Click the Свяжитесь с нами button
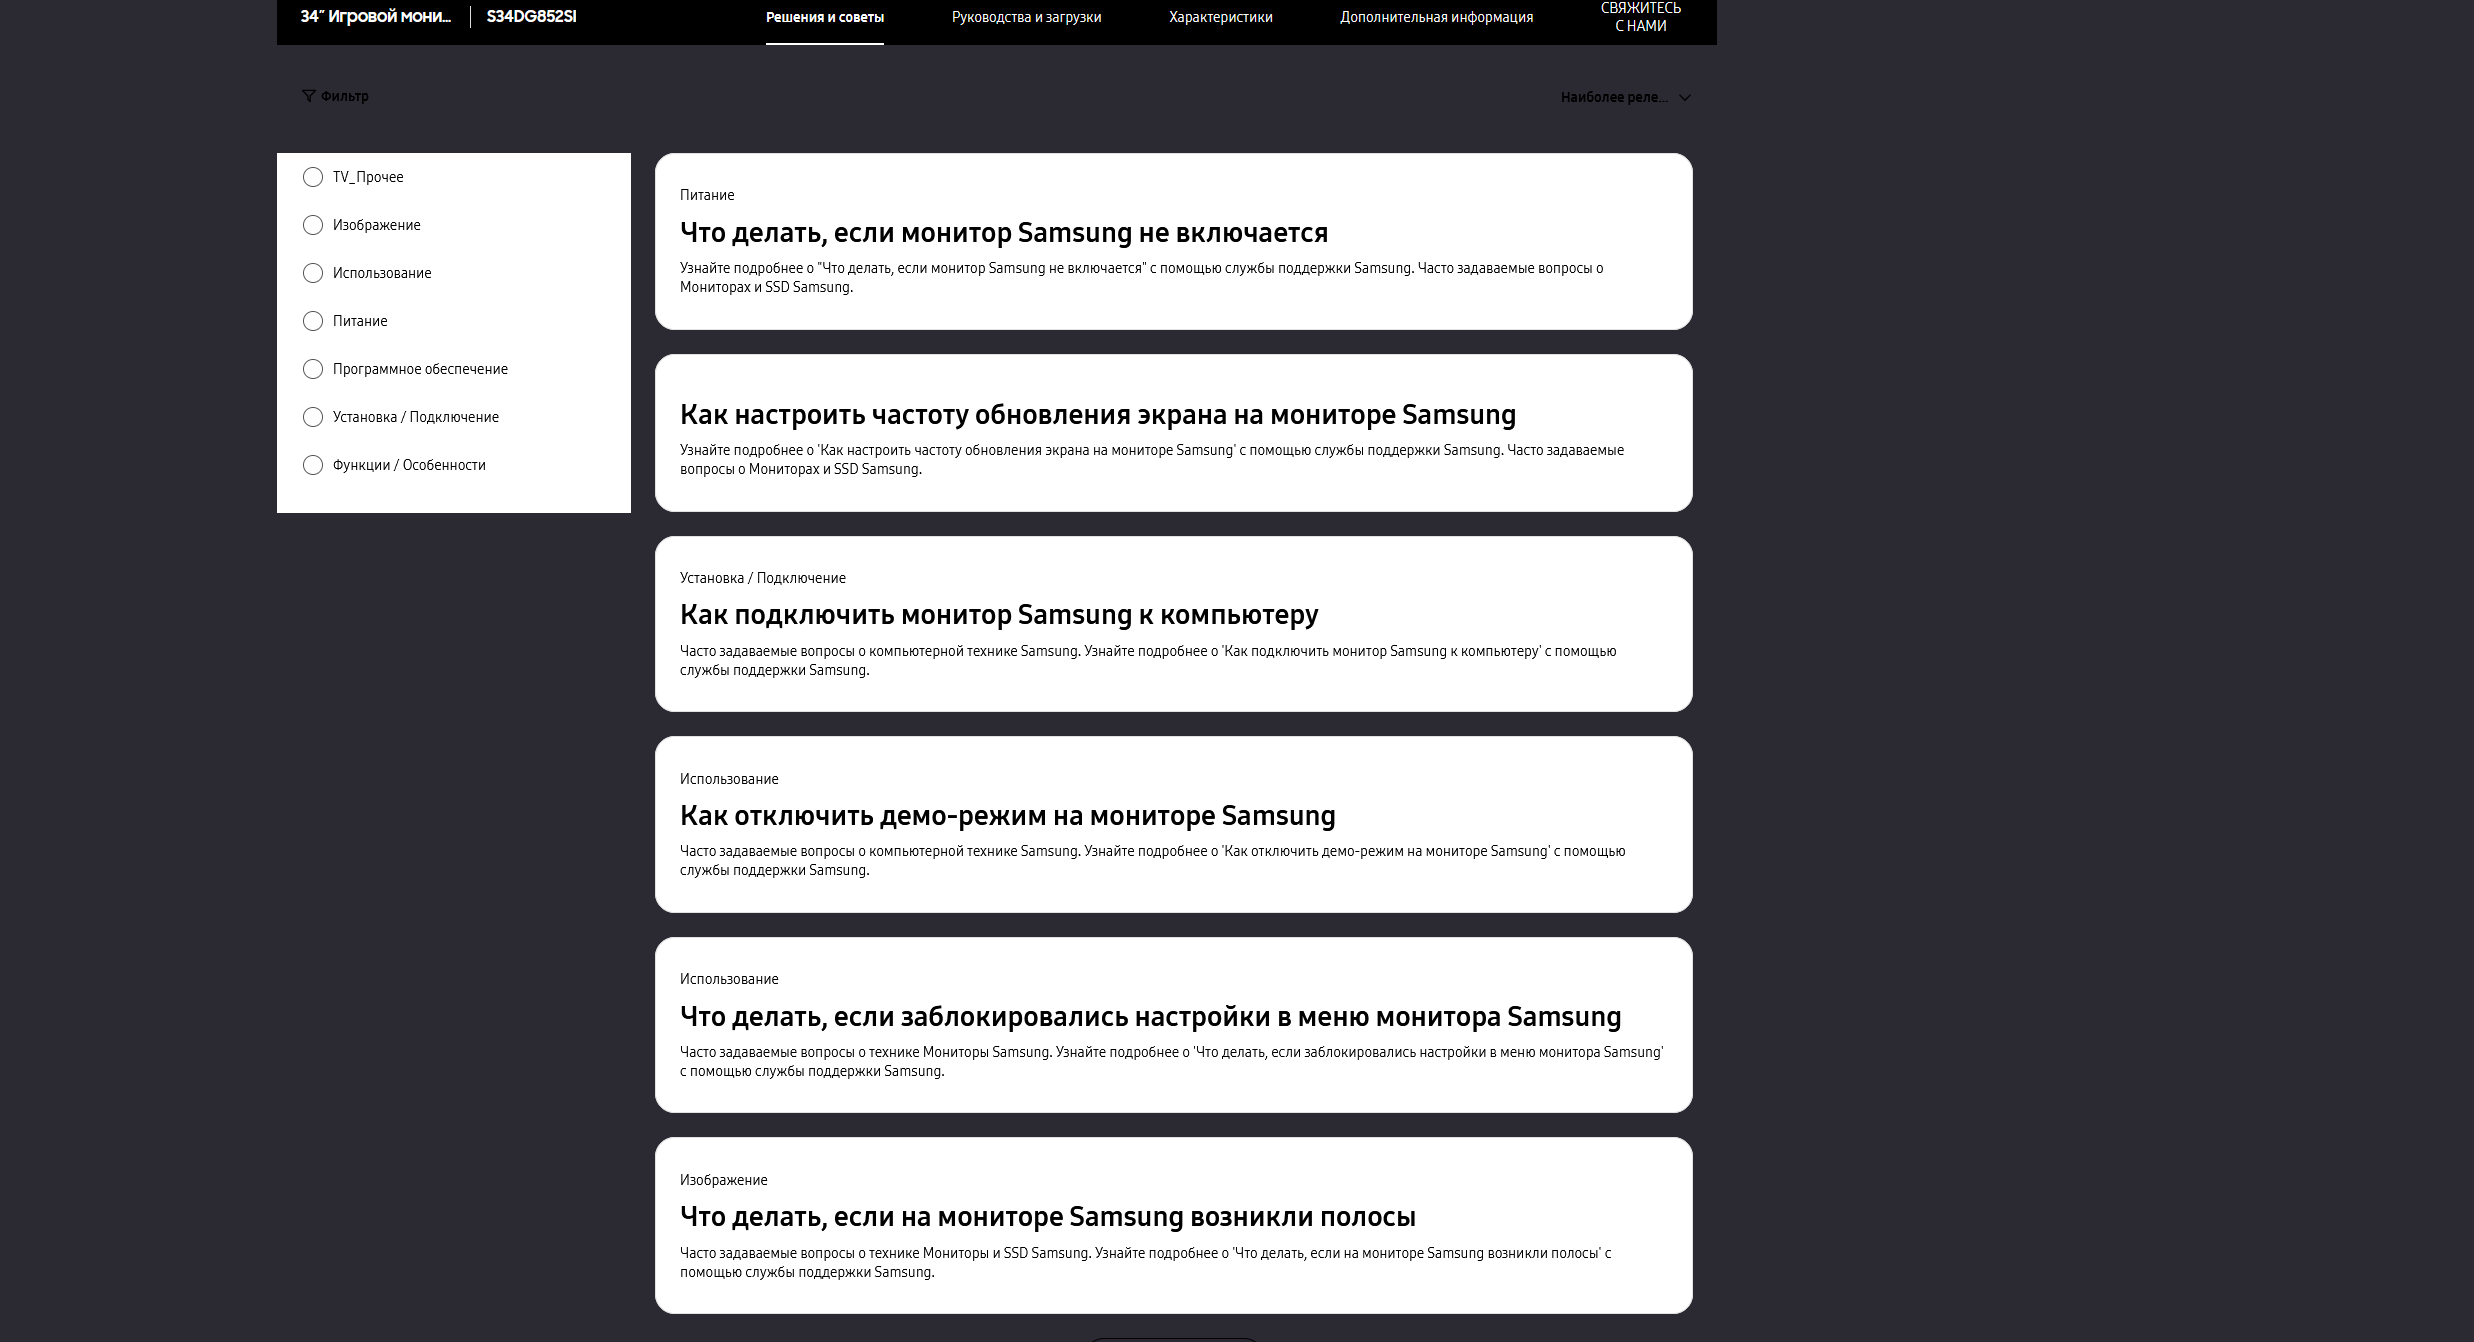Image resolution: width=2474 pixels, height=1342 pixels. (x=1640, y=17)
